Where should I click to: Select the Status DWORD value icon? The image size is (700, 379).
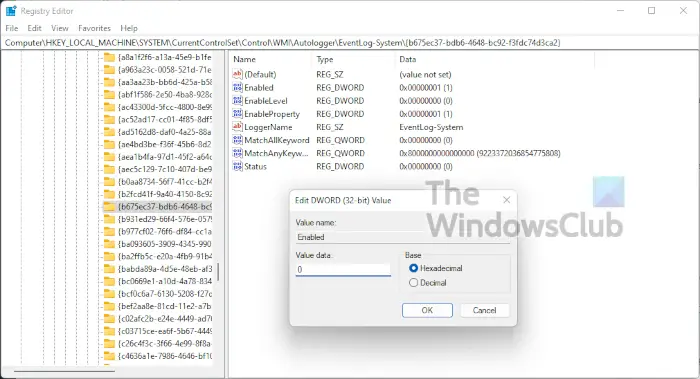point(238,167)
